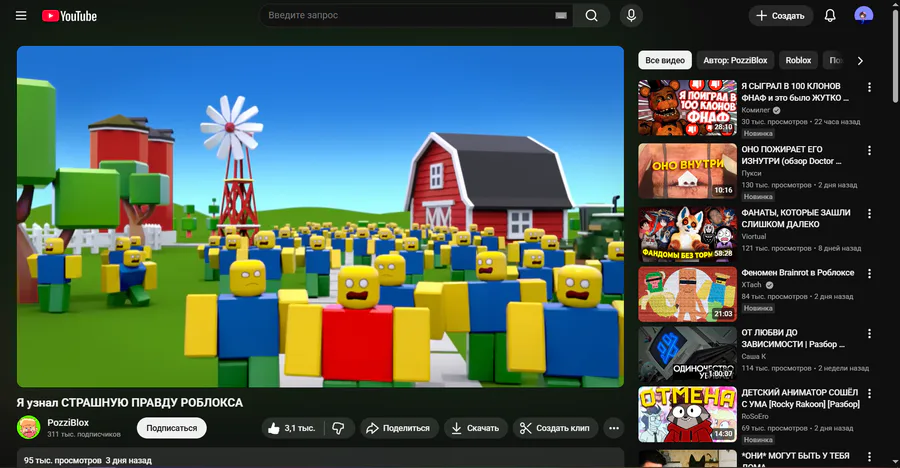Viewport: 900px width, 468px height.
Task: Click channel name RoSoEro
Action: click(755, 417)
